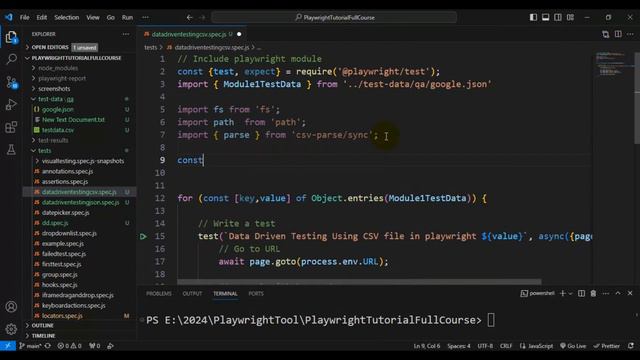This screenshot has width=640, height=360.
Task: Open google.json in the explorer
Action: click(58, 109)
